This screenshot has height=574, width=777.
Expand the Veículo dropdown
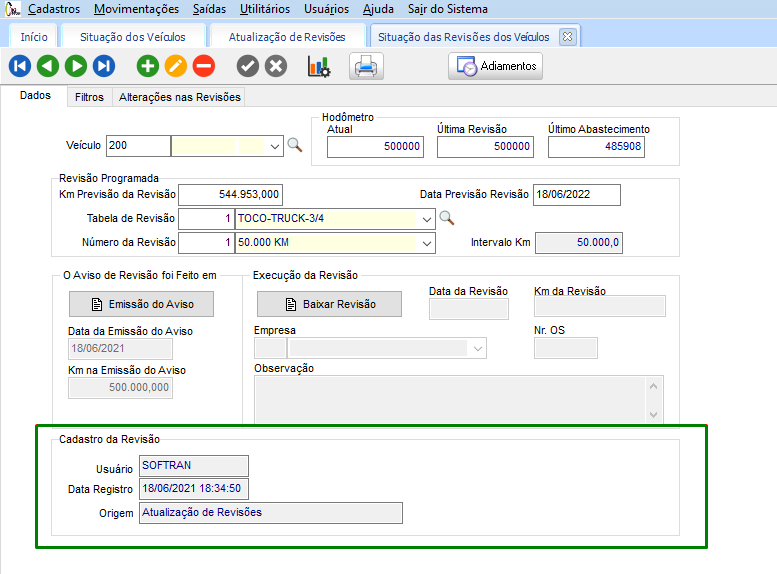tap(275, 146)
